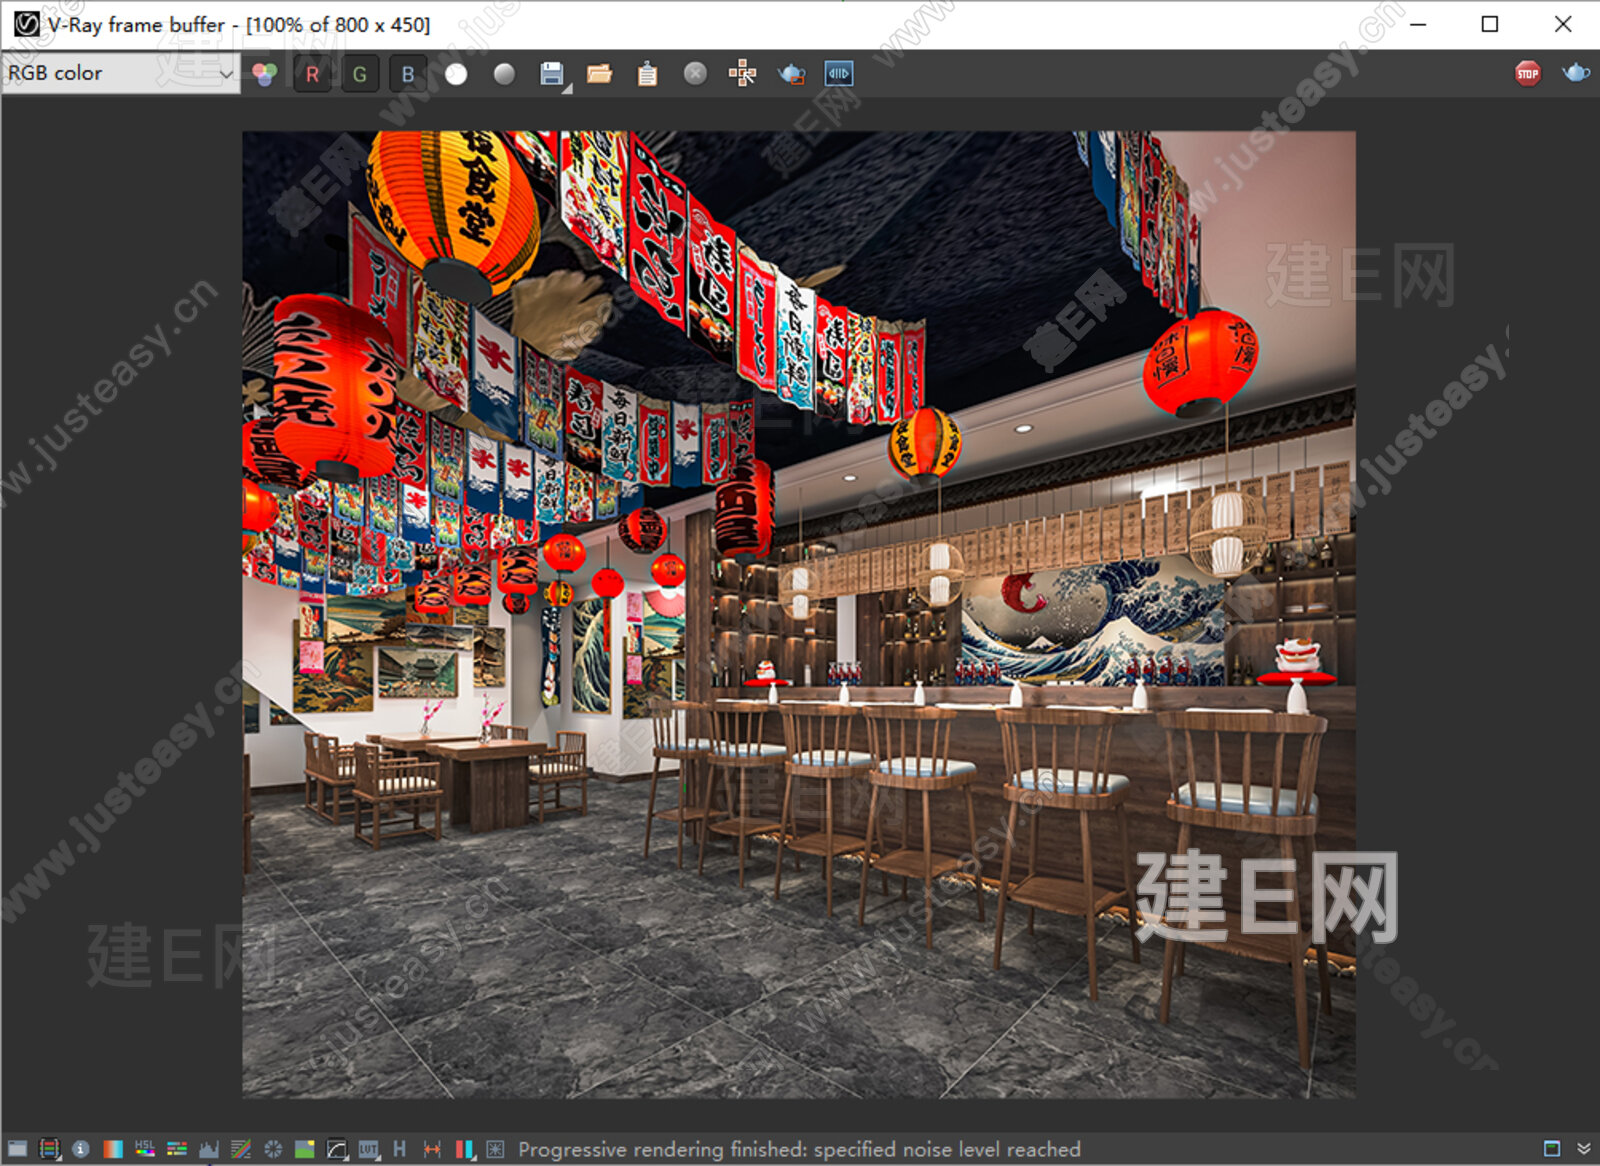This screenshot has width=1600, height=1166.
Task: Toggle the blue channel (B) button
Action: [408, 74]
